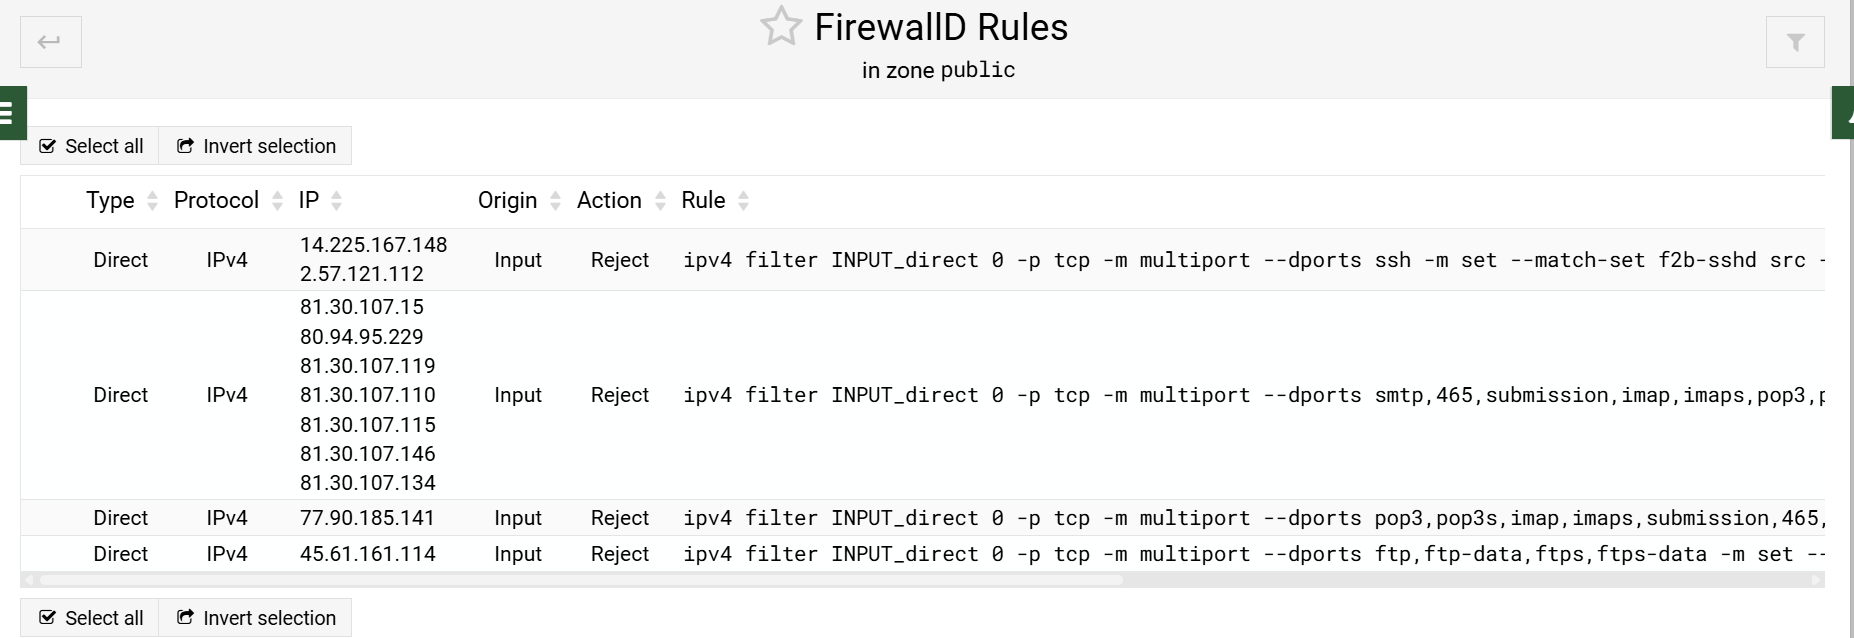Click top Invert selection button
Image resolution: width=1854 pixels, height=638 pixels.
click(x=256, y=146)
